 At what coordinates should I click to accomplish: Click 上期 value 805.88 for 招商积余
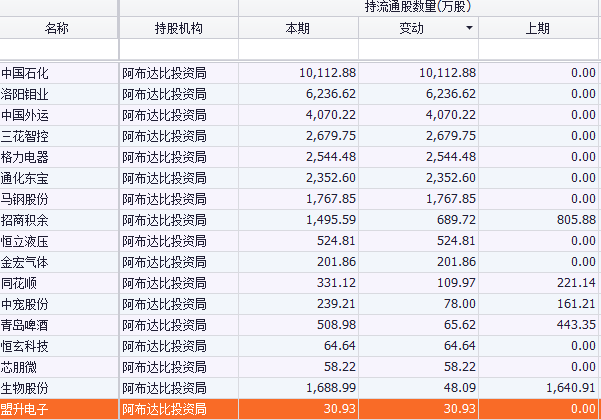[x=576, y=220]
